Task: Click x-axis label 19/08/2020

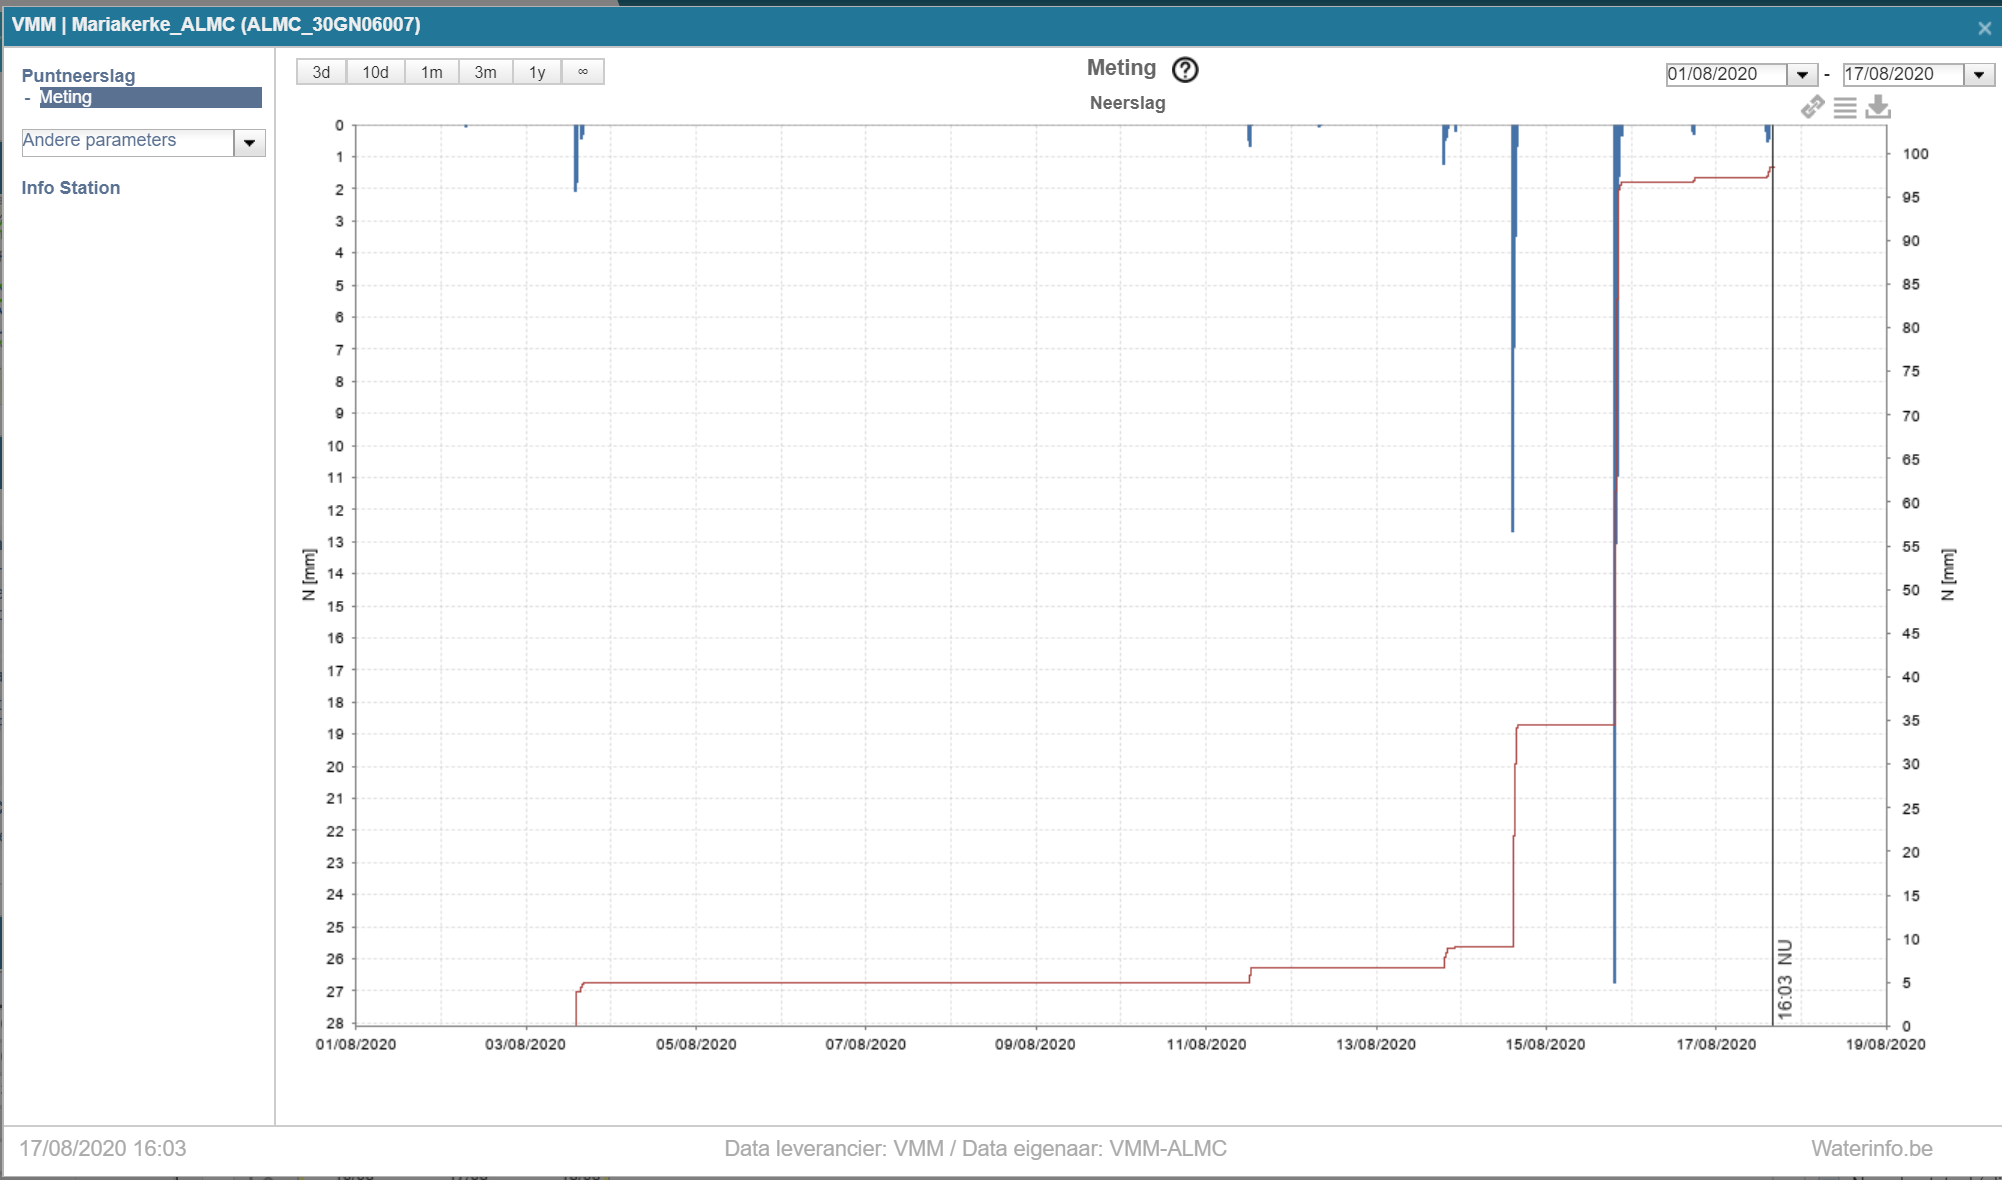Action: 1885,1044
